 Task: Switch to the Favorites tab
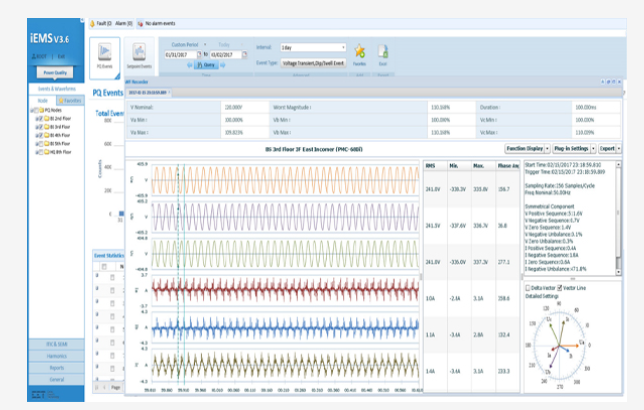70,100
